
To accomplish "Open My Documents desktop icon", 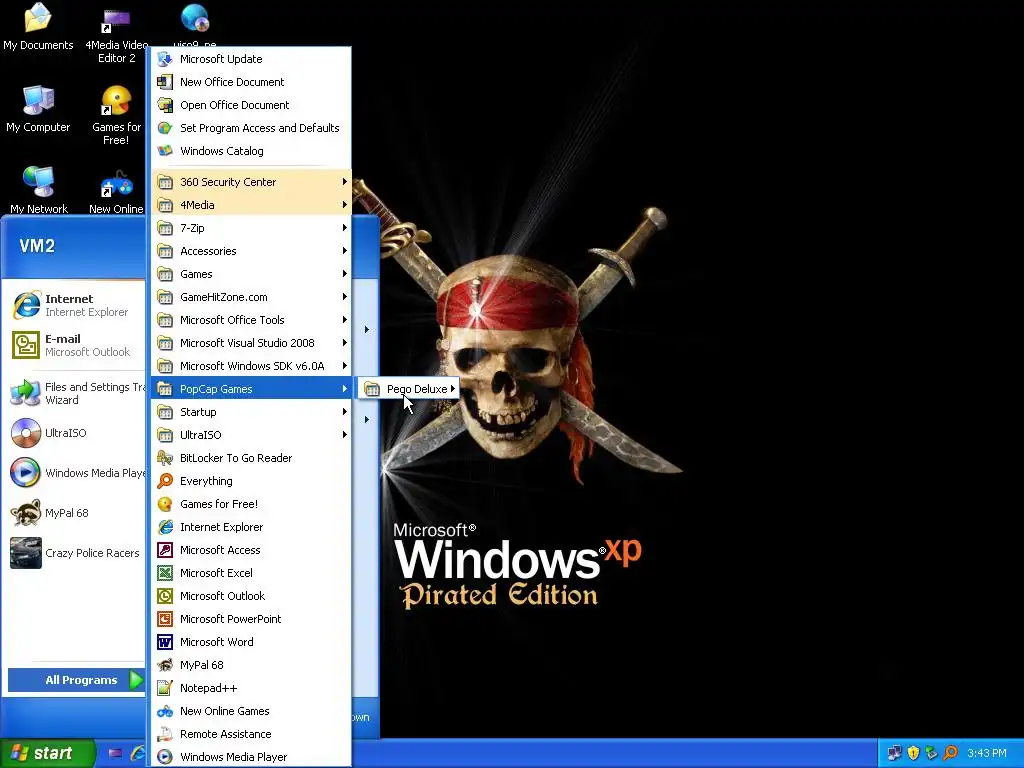I will [x=38, y=27].
